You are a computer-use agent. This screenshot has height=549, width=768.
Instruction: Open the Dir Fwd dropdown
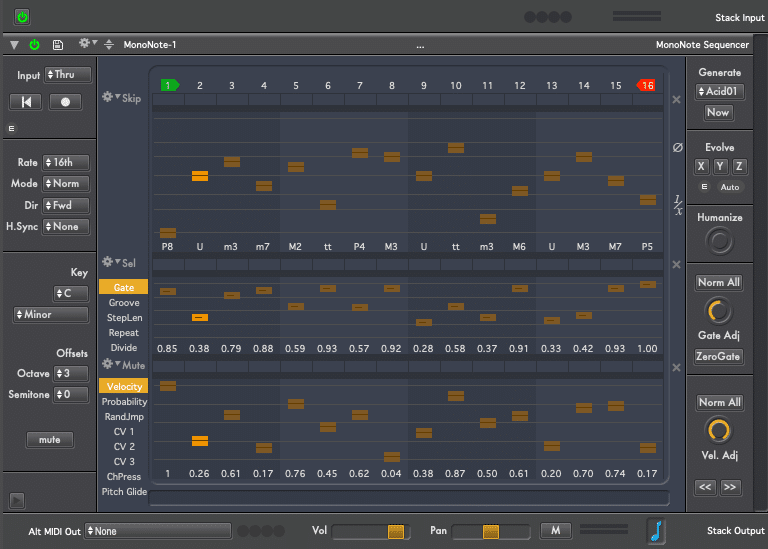pyautogui.click(x=66, y=205)
